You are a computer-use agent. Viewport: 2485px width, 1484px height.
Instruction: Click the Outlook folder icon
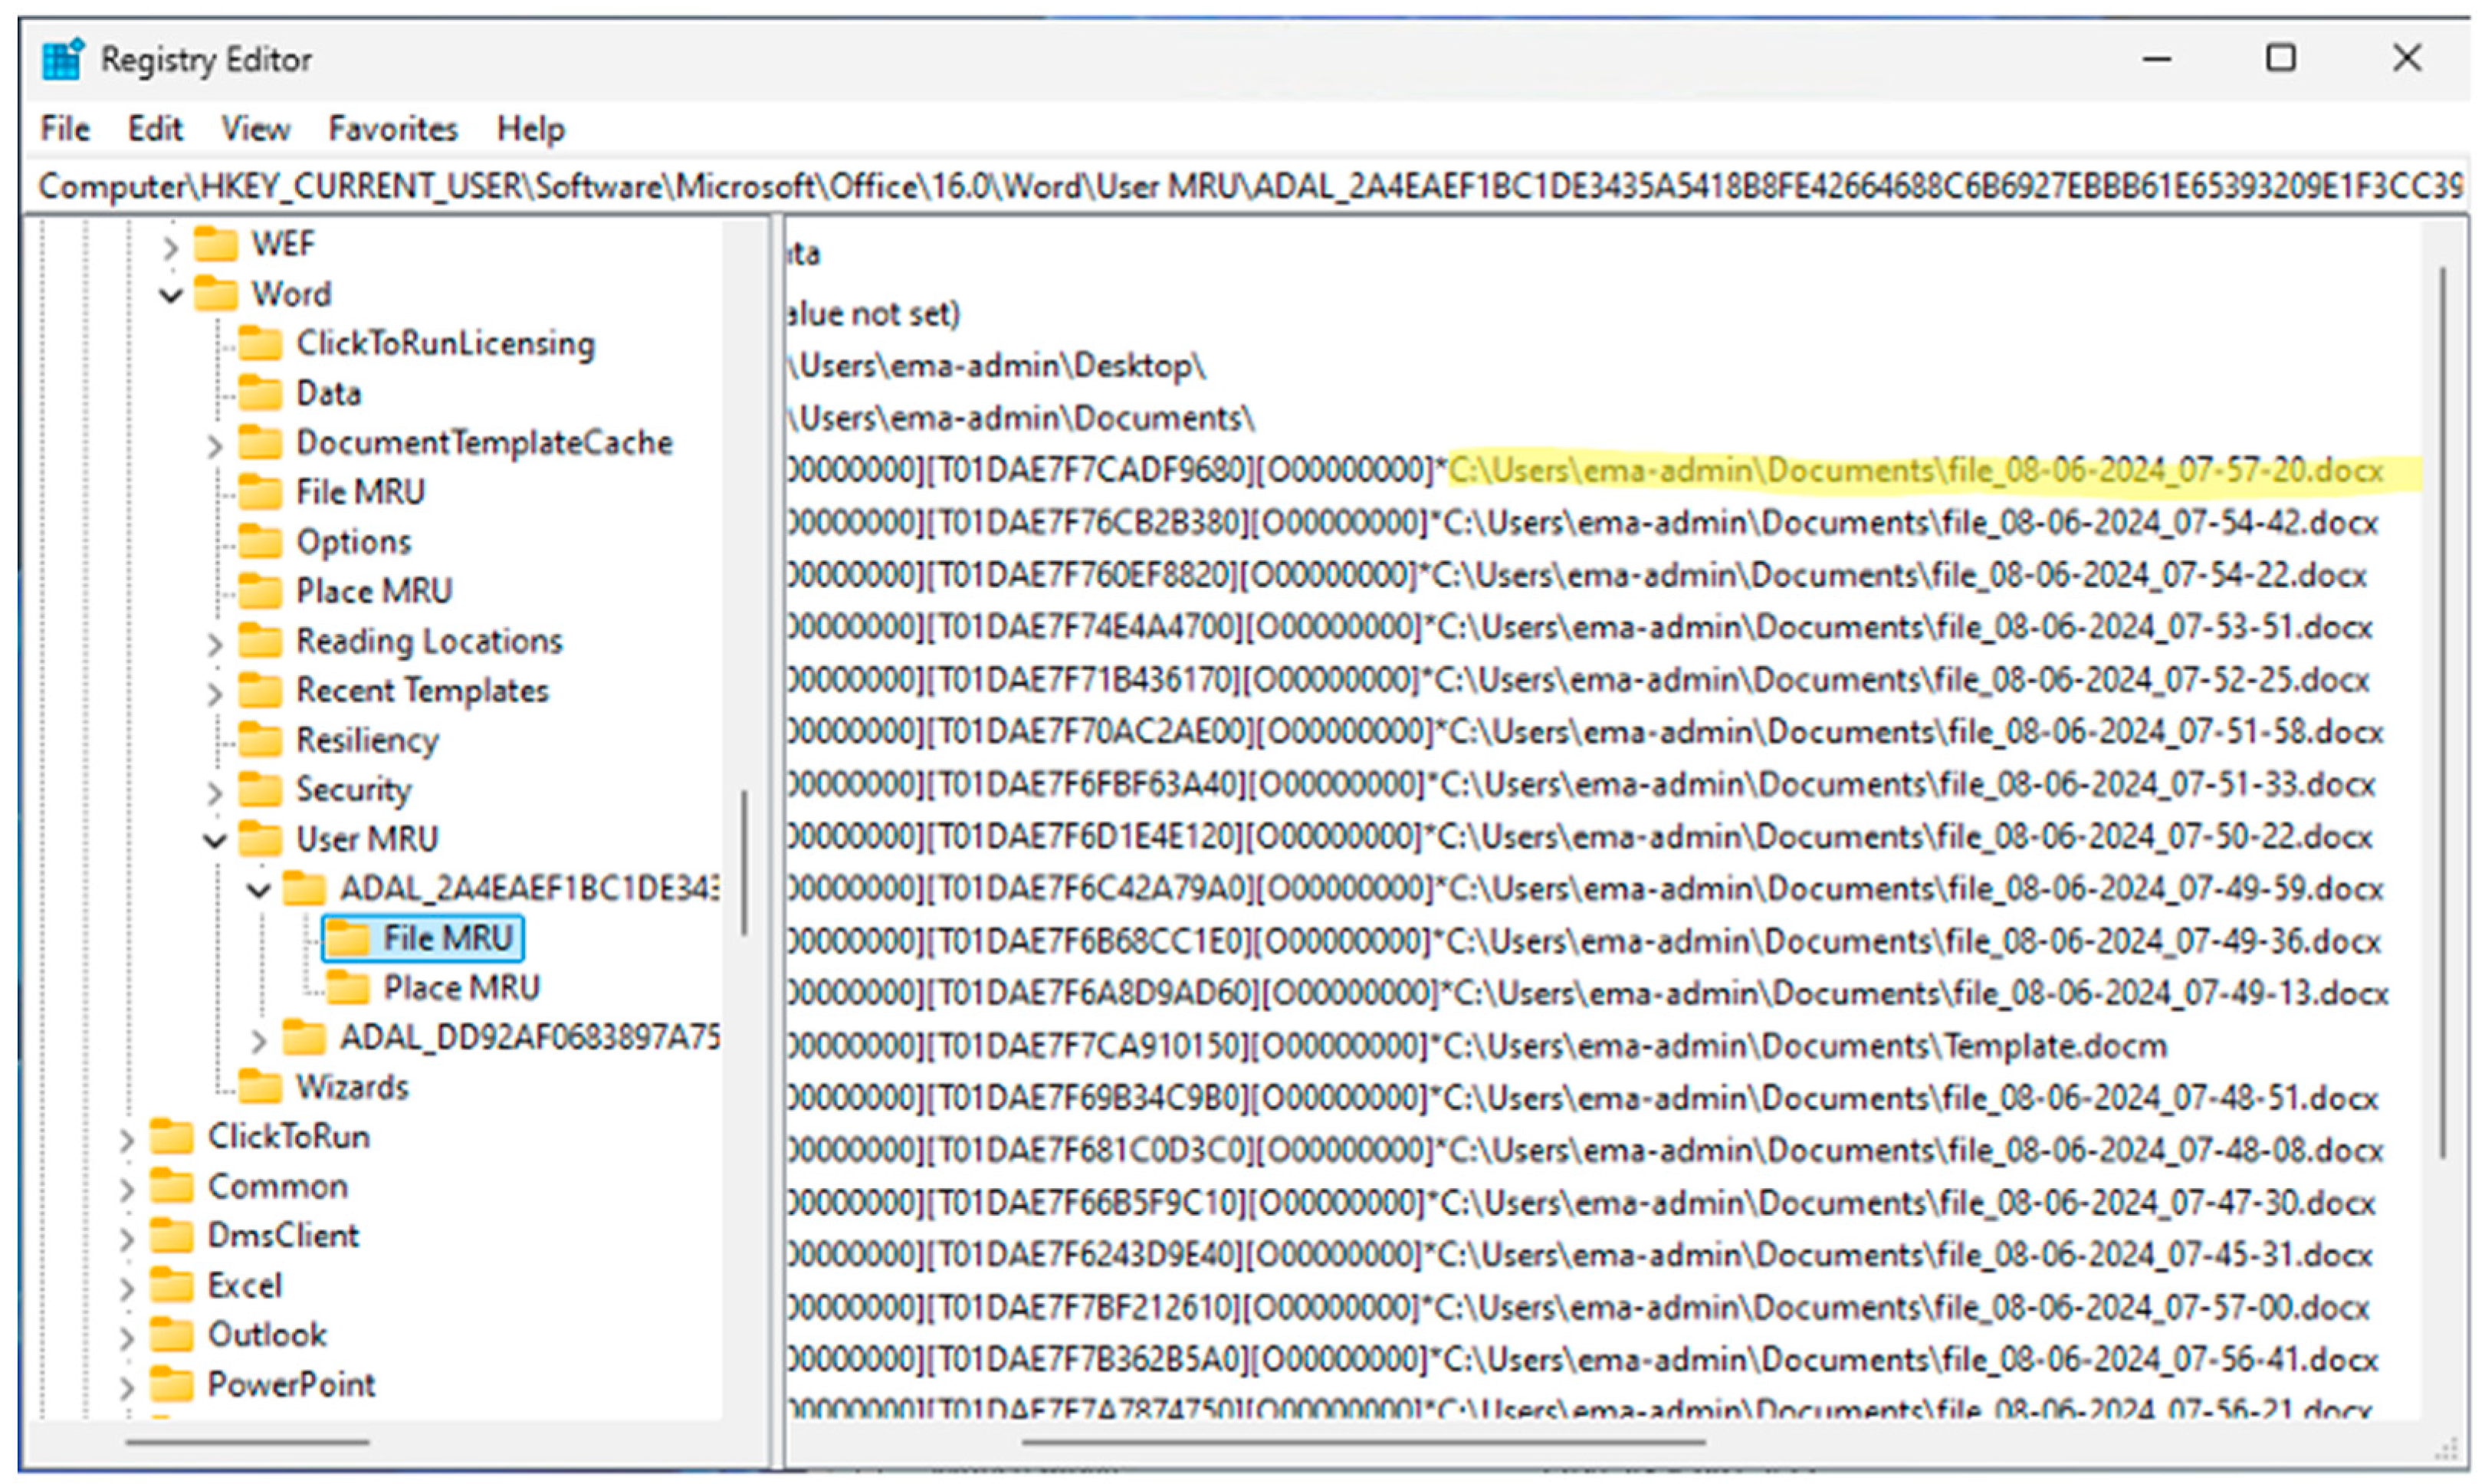tap(172, 1335)
